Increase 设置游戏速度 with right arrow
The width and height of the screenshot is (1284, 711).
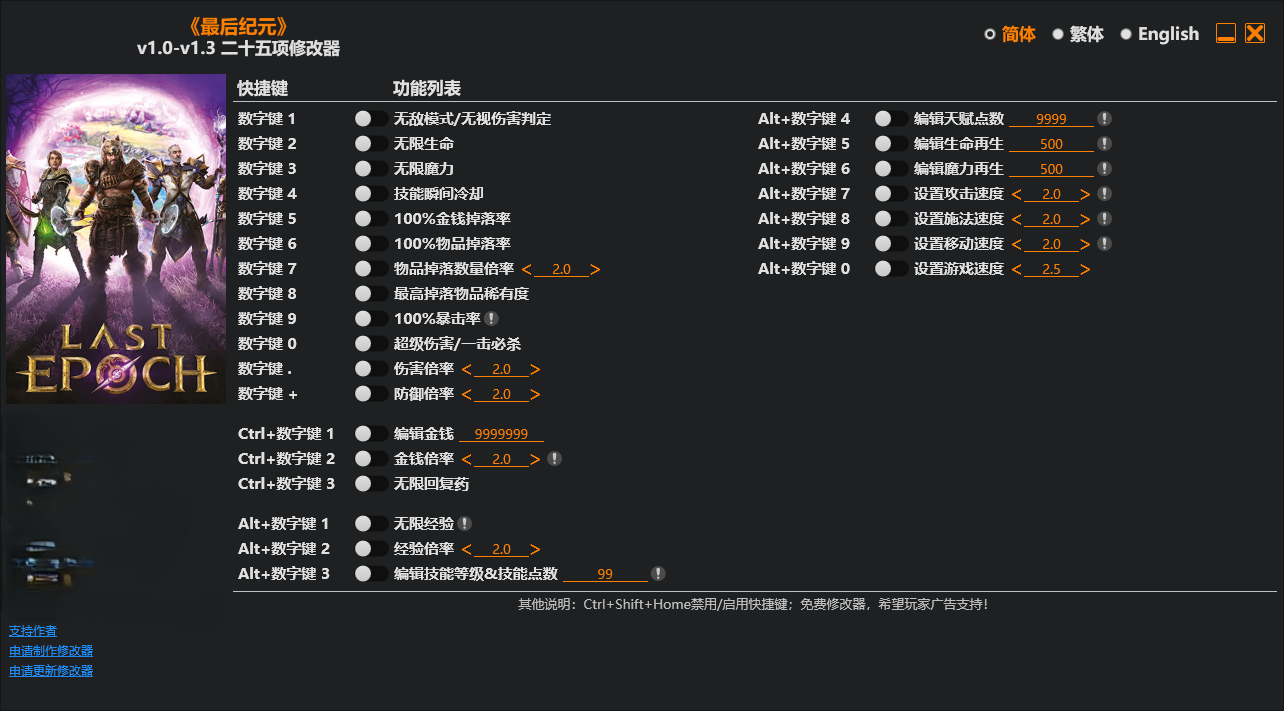click(x=1085, y=269)
